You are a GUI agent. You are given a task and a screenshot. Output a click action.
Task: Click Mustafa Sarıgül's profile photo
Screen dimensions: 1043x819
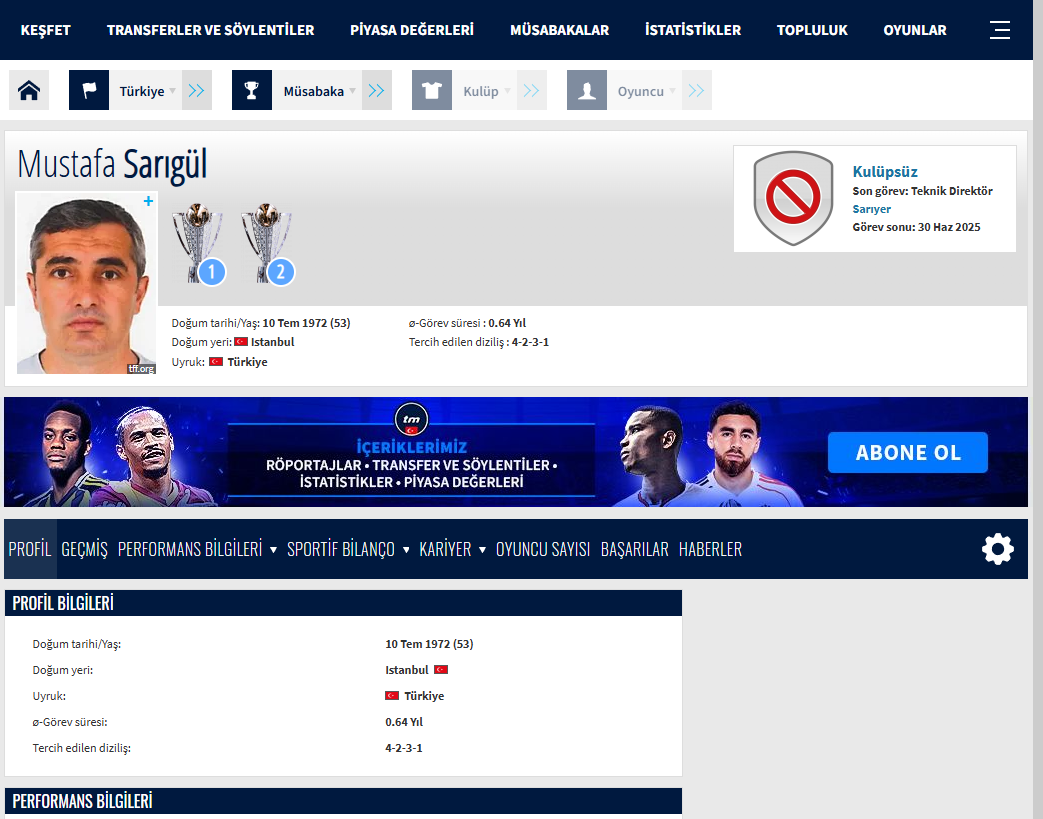point(86,283)
